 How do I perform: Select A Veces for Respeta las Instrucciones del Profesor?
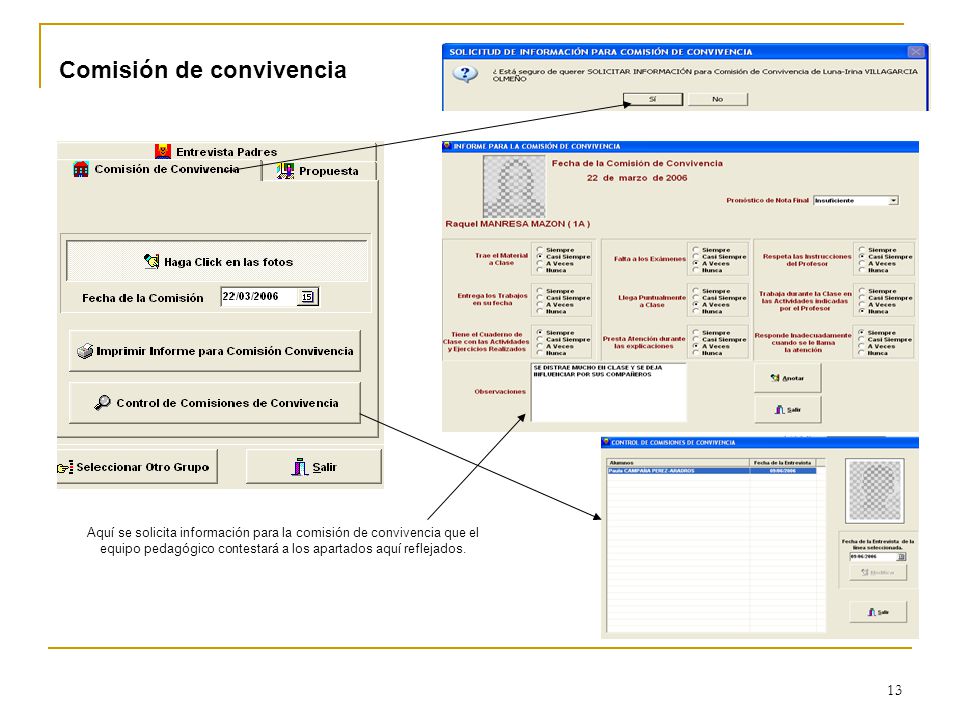[861, 263]
